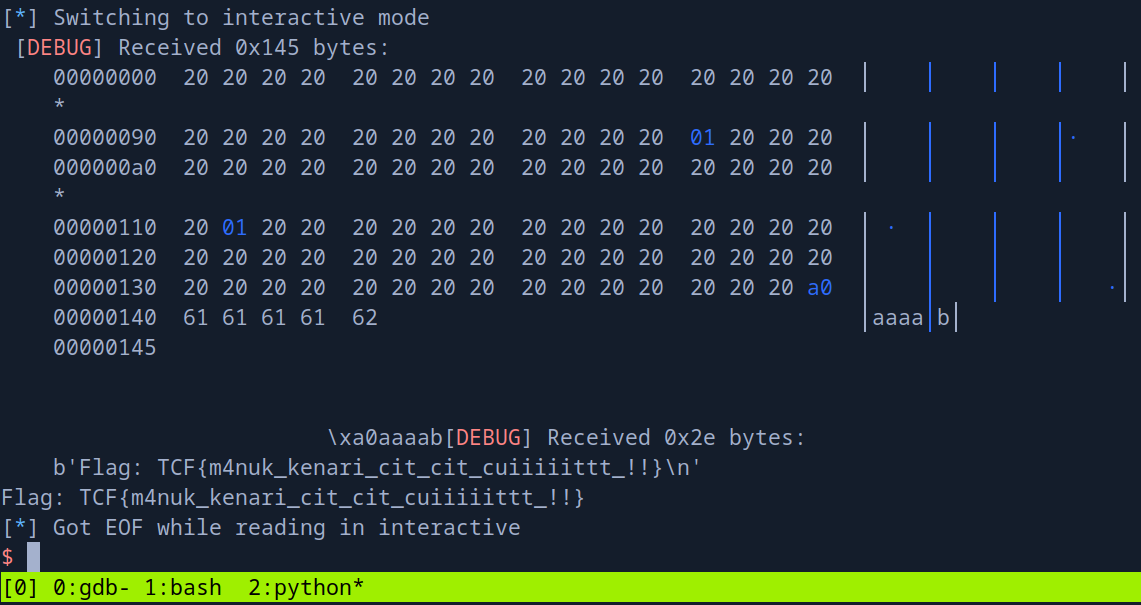1141x605 pixels.
Task: Click the DEBUG tag before 'Received 0x2e bytes'
Action: 488,438
